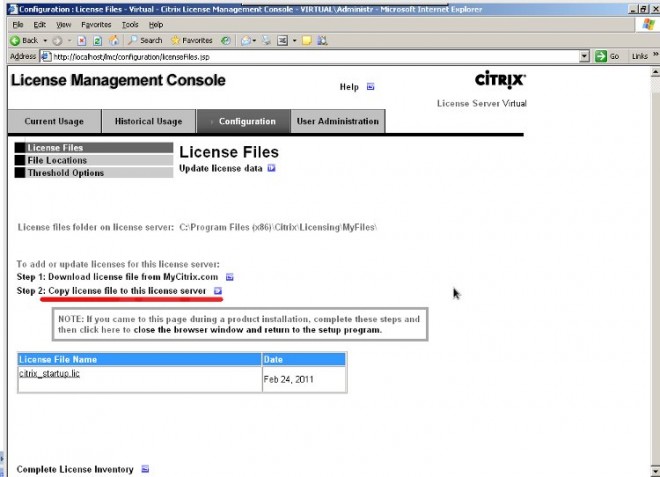Select the Configuration tab
Screen dimensions: 660x477
[x=244, y=121]
